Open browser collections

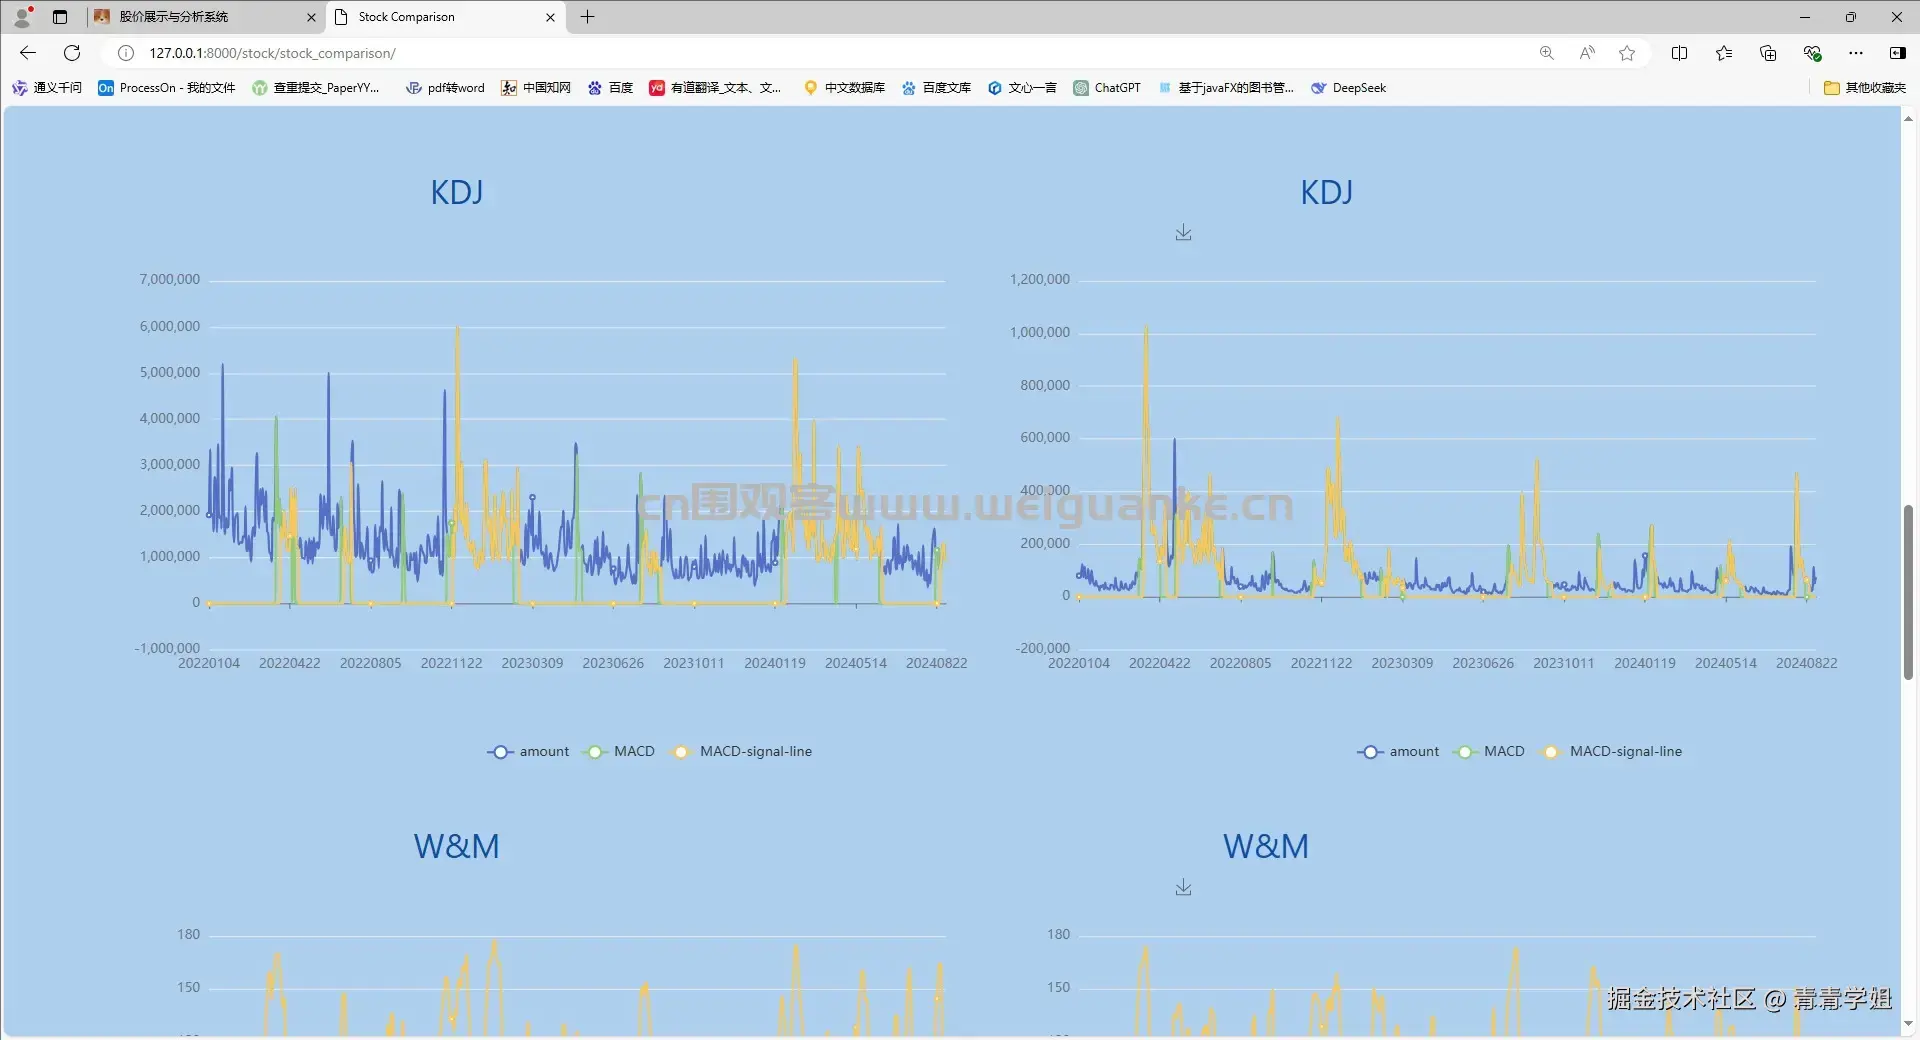click(1768, 53)
